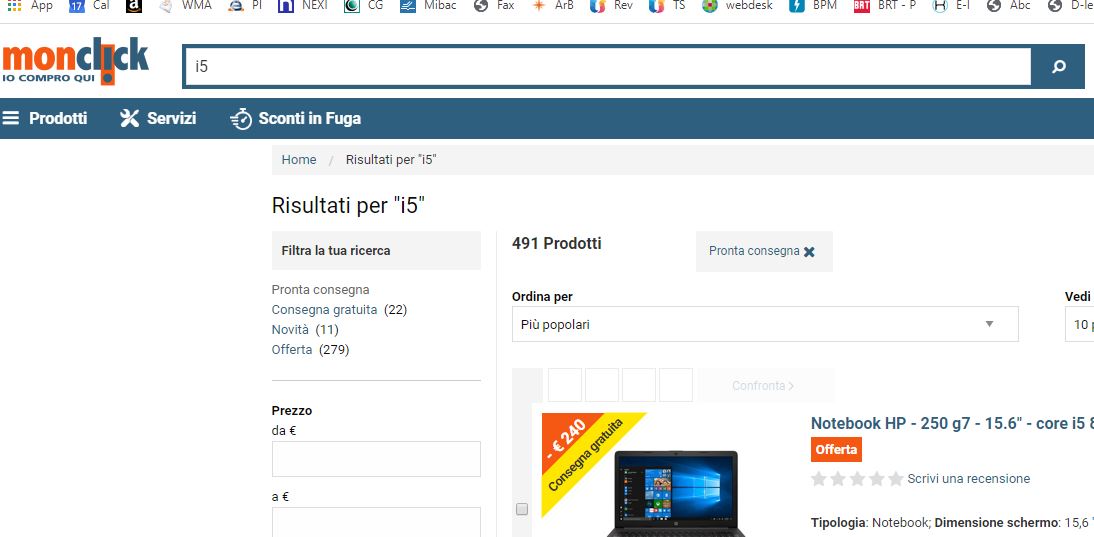Click the Confronta button
The width and height of the screenshot is (1094, 537).
click(765, 385)
